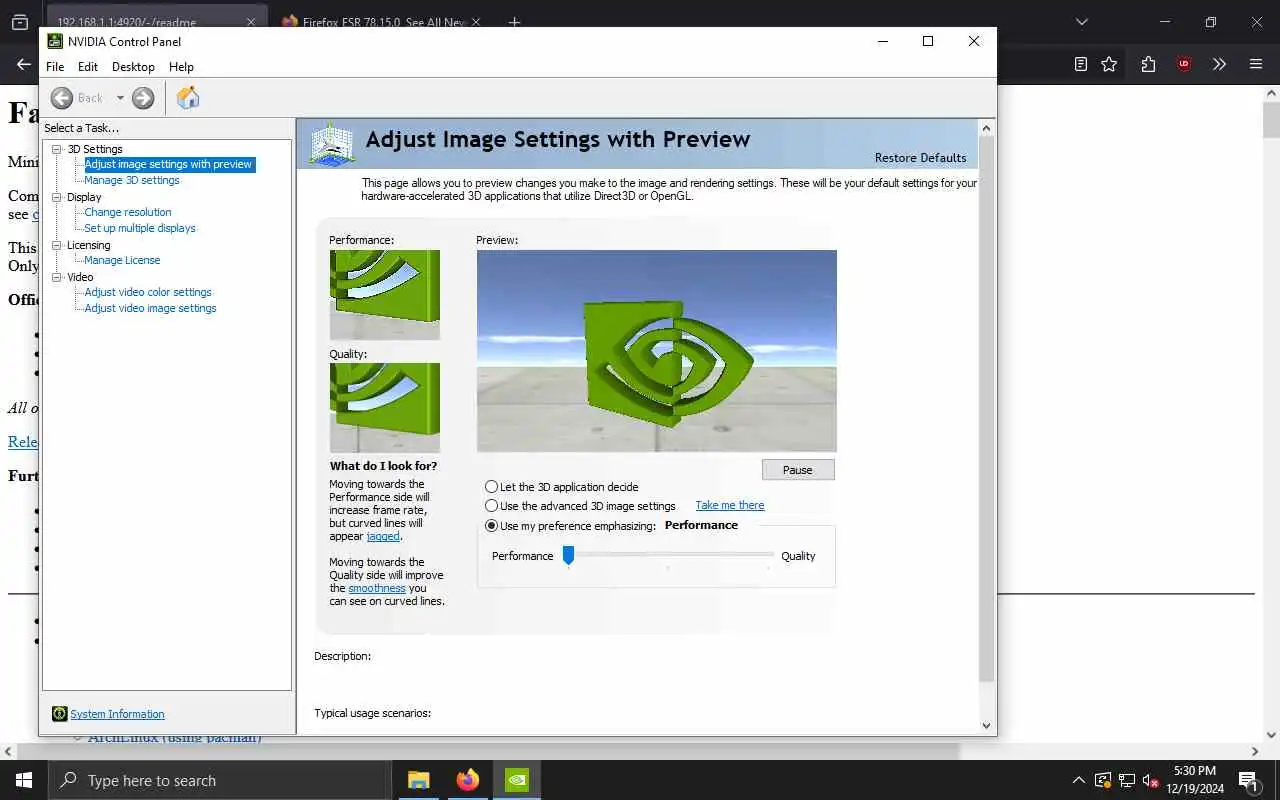Open the Windows Start menu
The height and width of the screenshot is (800, 1280).
[24, 780]
